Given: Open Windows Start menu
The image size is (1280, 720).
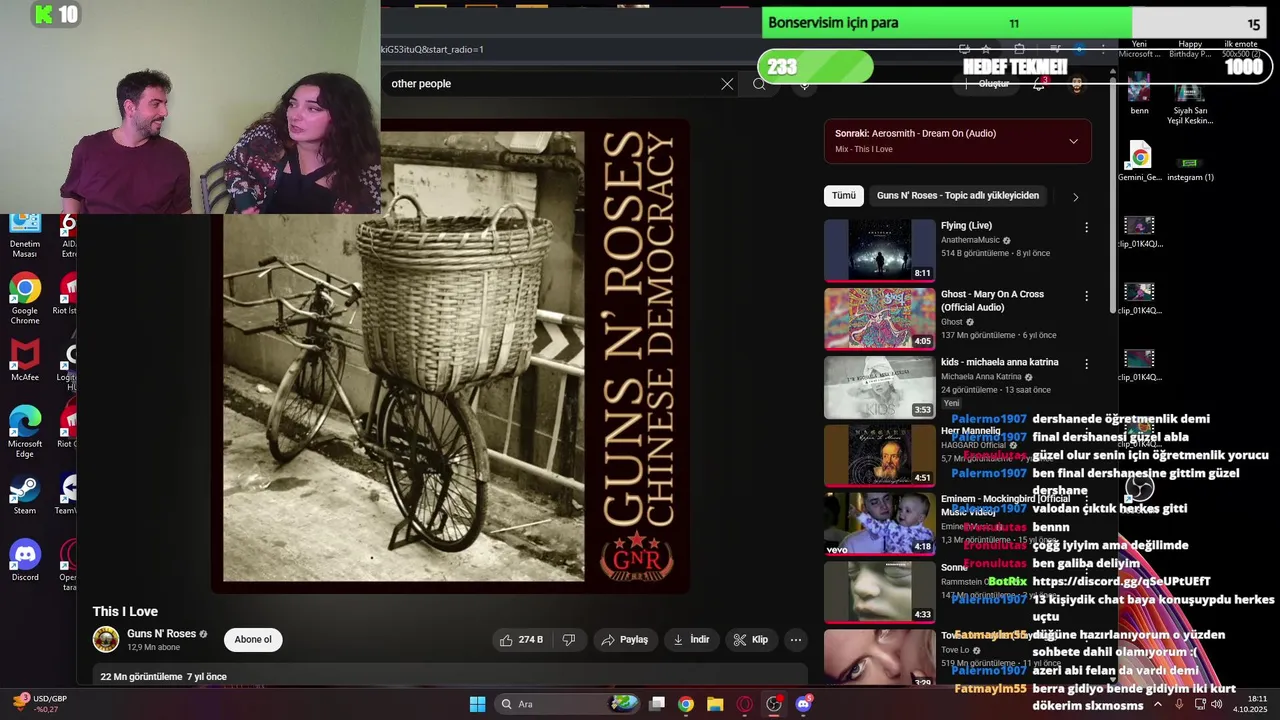Looking at the screenshot, I should (477, 704).
